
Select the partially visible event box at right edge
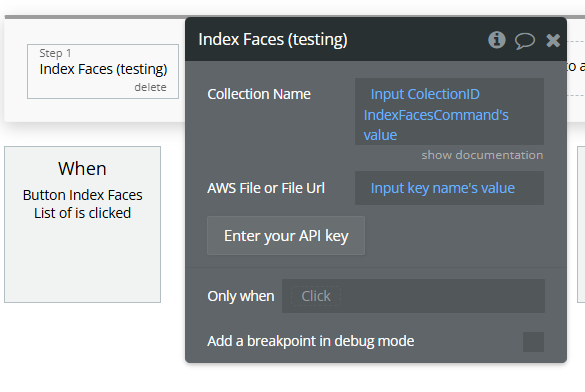581,224
